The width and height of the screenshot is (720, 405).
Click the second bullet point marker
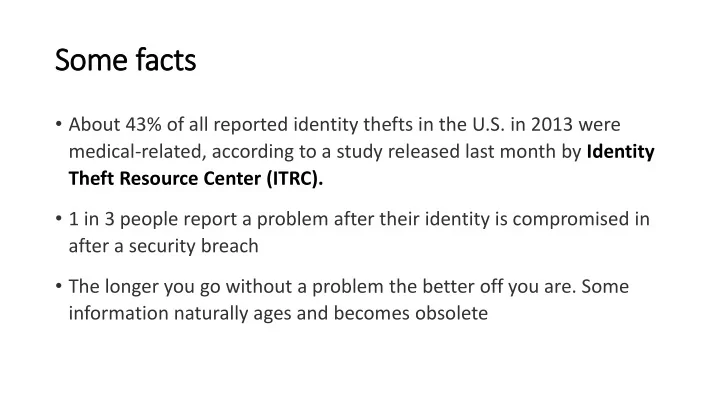pyautogui.click(x=58, y=219)
